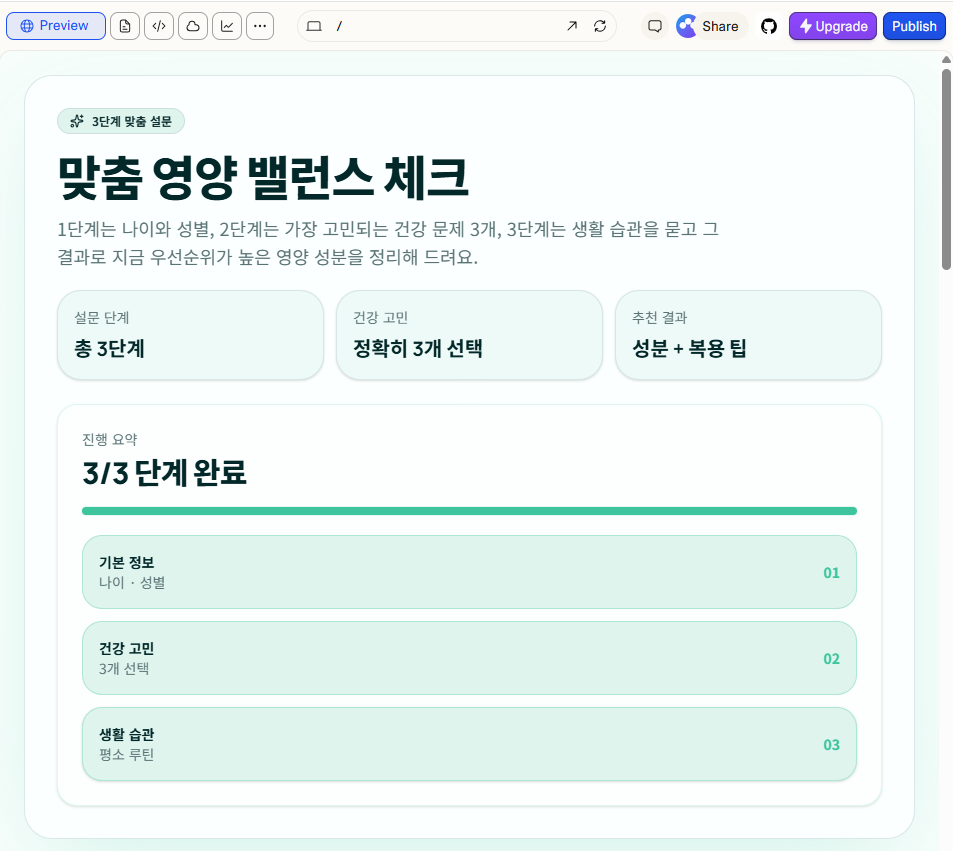Open the preview in a new tab
Viewport: 953px width, 851px height.
click(x=572, y=27)
